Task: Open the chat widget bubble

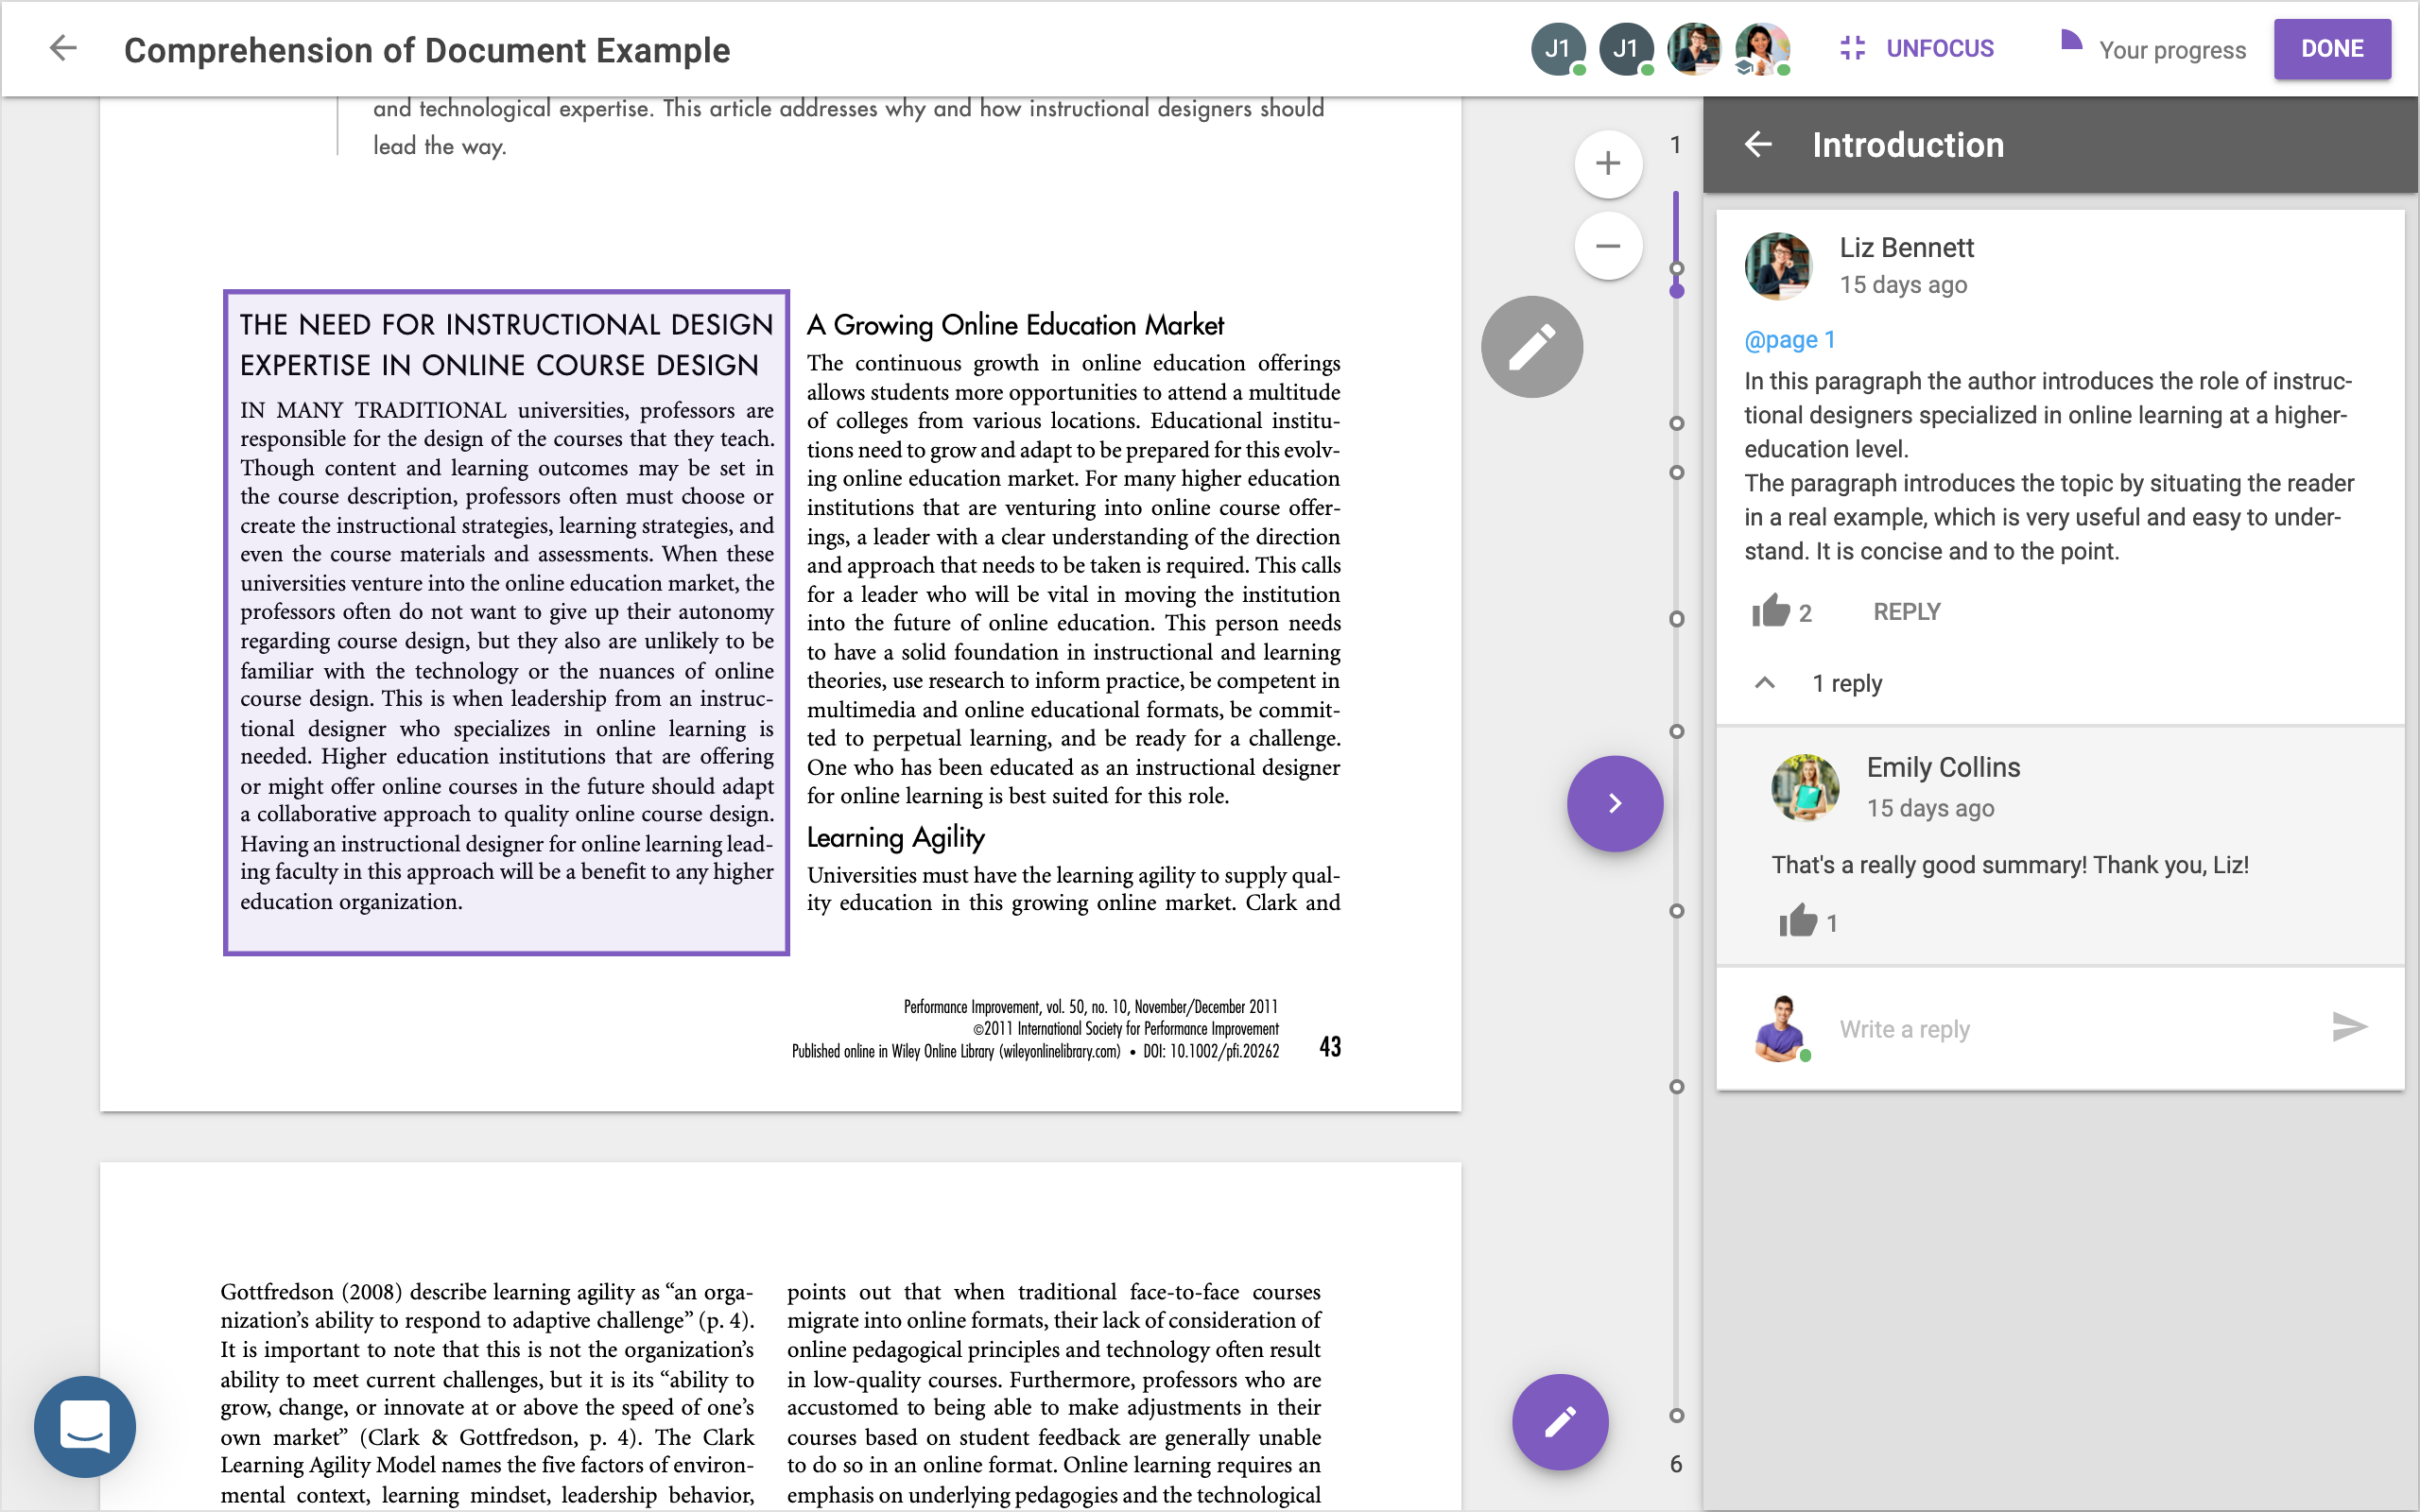Action: [x=85, y=1426]
